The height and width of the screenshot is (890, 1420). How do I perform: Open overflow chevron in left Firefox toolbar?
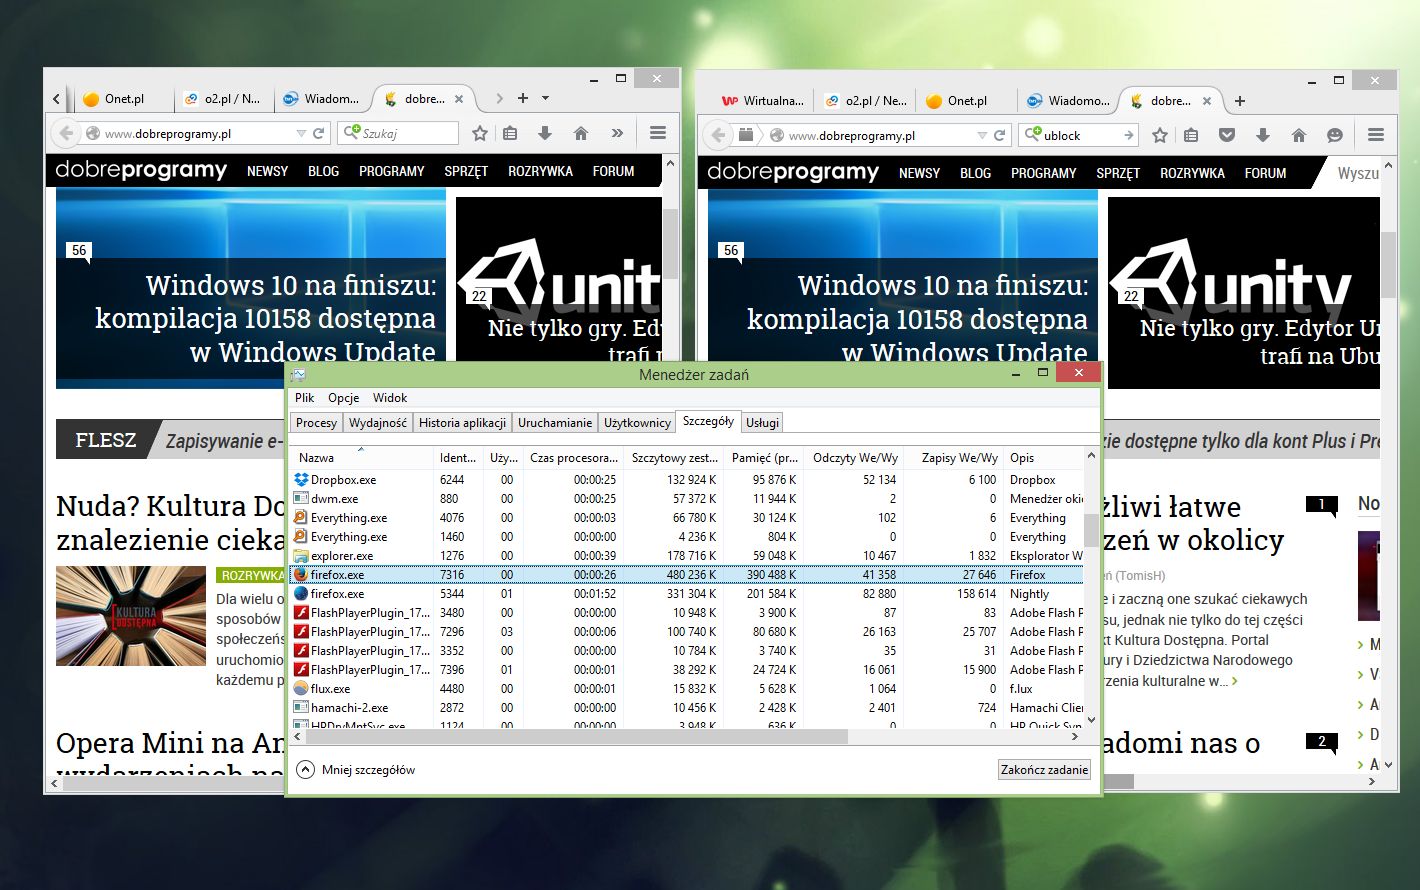(x=617, y=133)
